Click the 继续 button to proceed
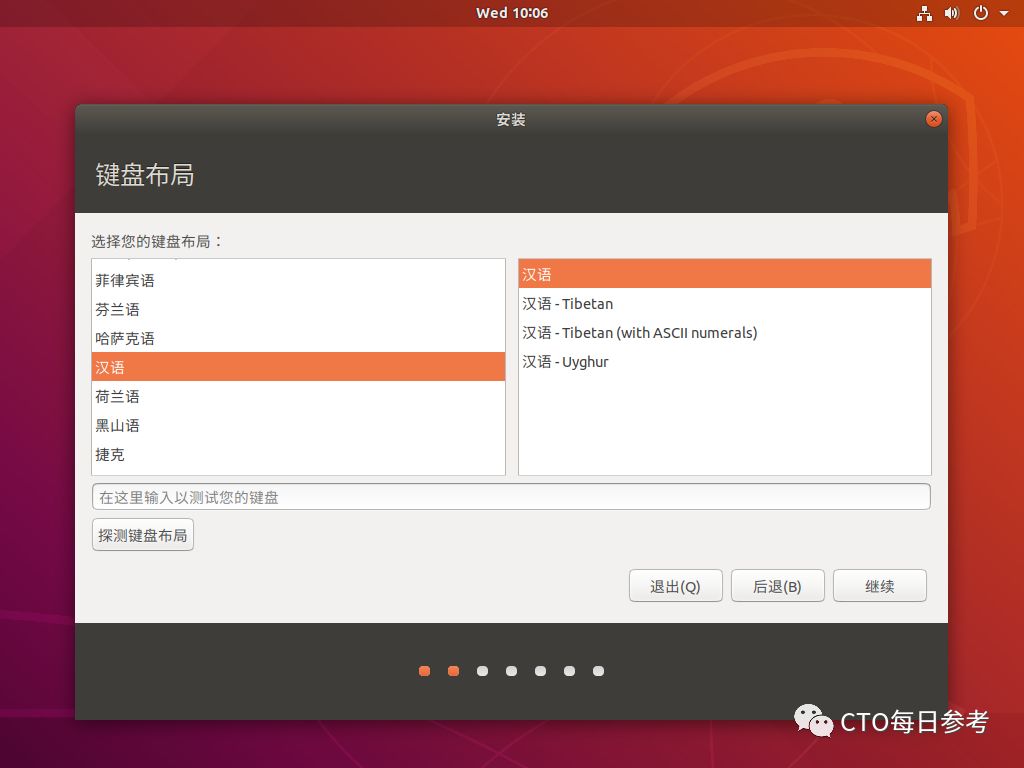 click(x=879, y=586)
